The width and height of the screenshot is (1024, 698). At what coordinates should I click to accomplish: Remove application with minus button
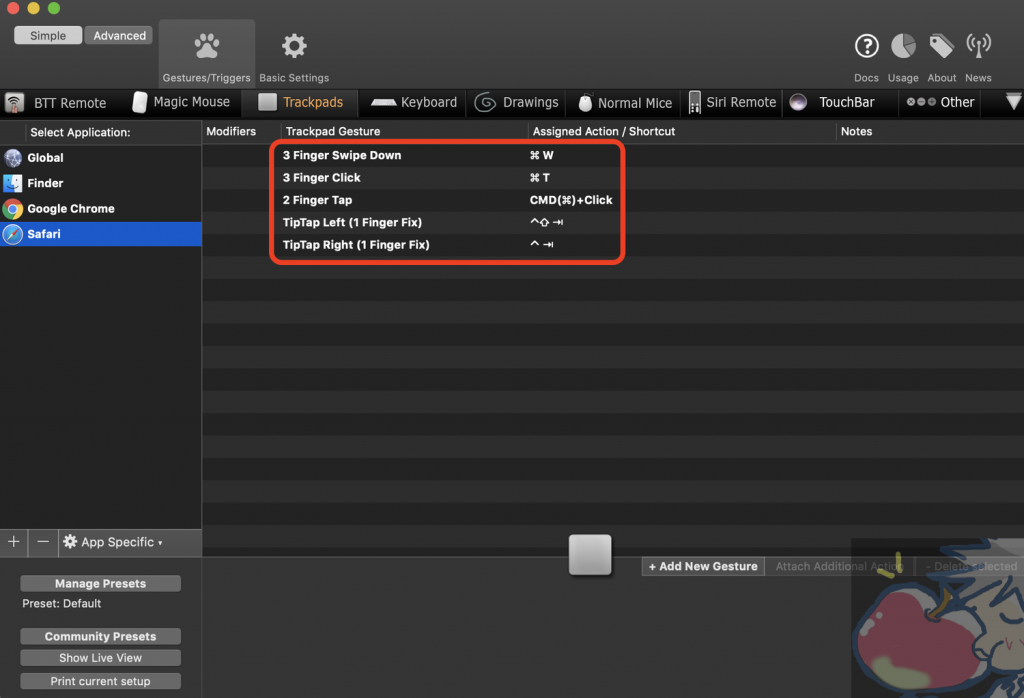[43, 542]
